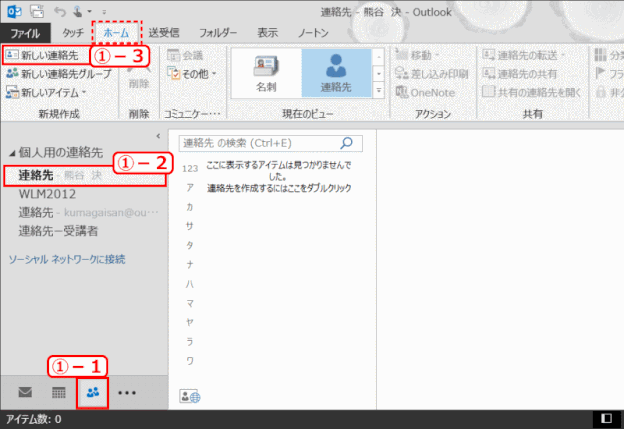Click 差し込み印刷 mail merge
The width and height of the screenshot is (624, 429).
pyautogui.click(x=432, y=74)
